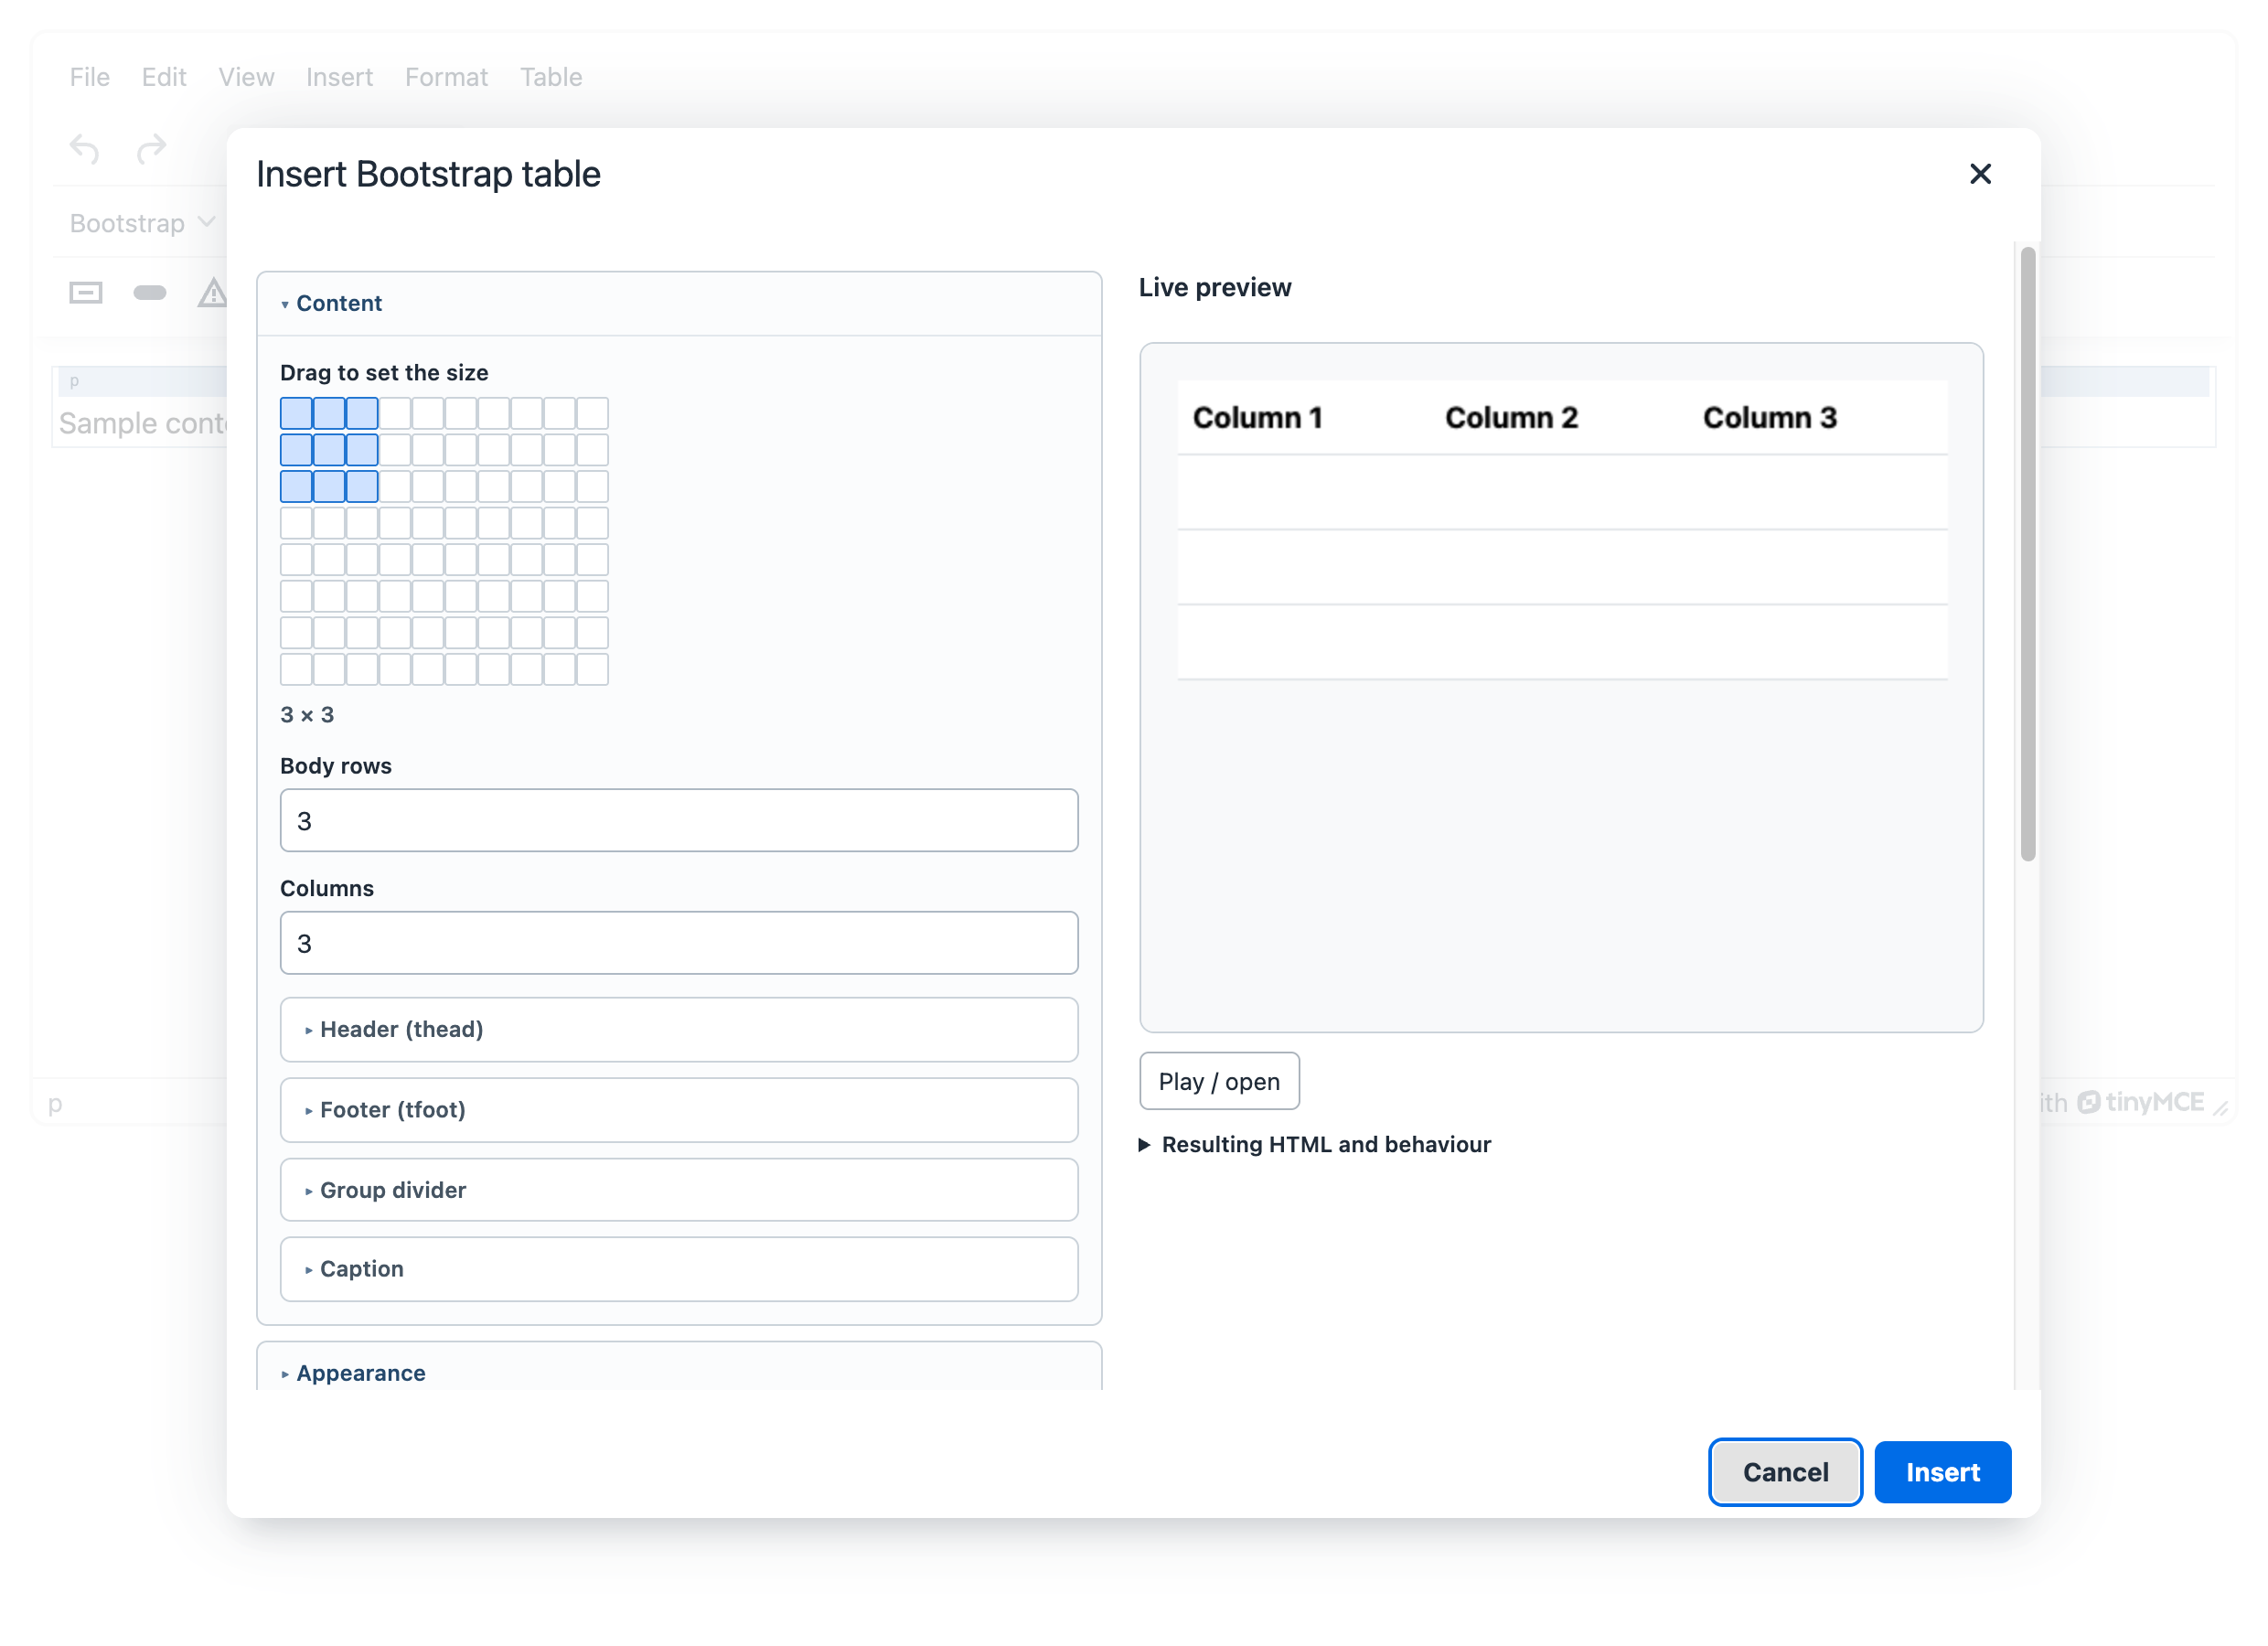Open the View menu

pos(246,77)
